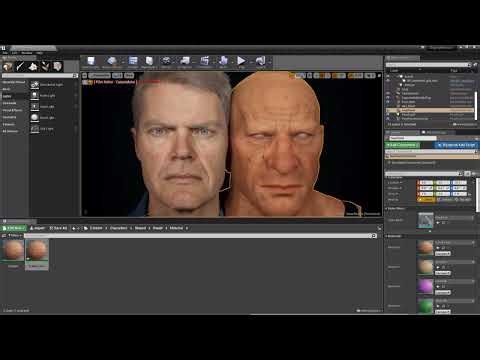The height and width of the screenshot is (360, 480).
Task: Click the Content Browser folder path icon
Action: [x=86, y=228]
